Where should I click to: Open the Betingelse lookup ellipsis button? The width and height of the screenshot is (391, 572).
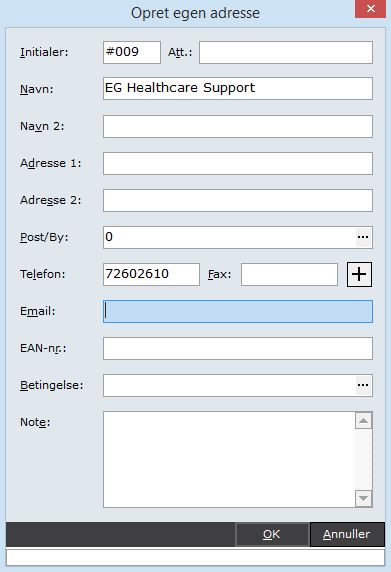point(363,385)
